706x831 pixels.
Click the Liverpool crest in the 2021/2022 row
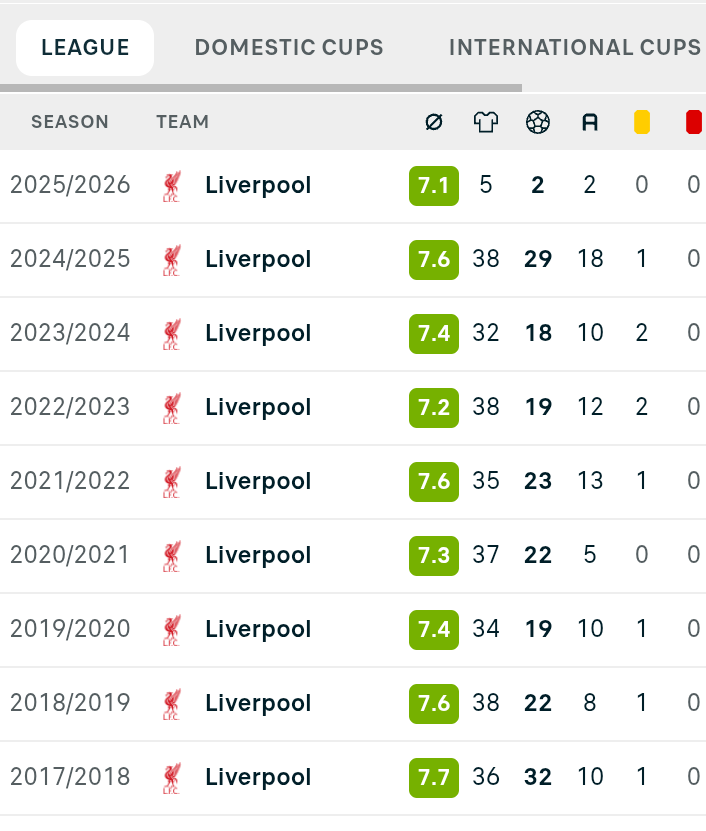[172, 482]
